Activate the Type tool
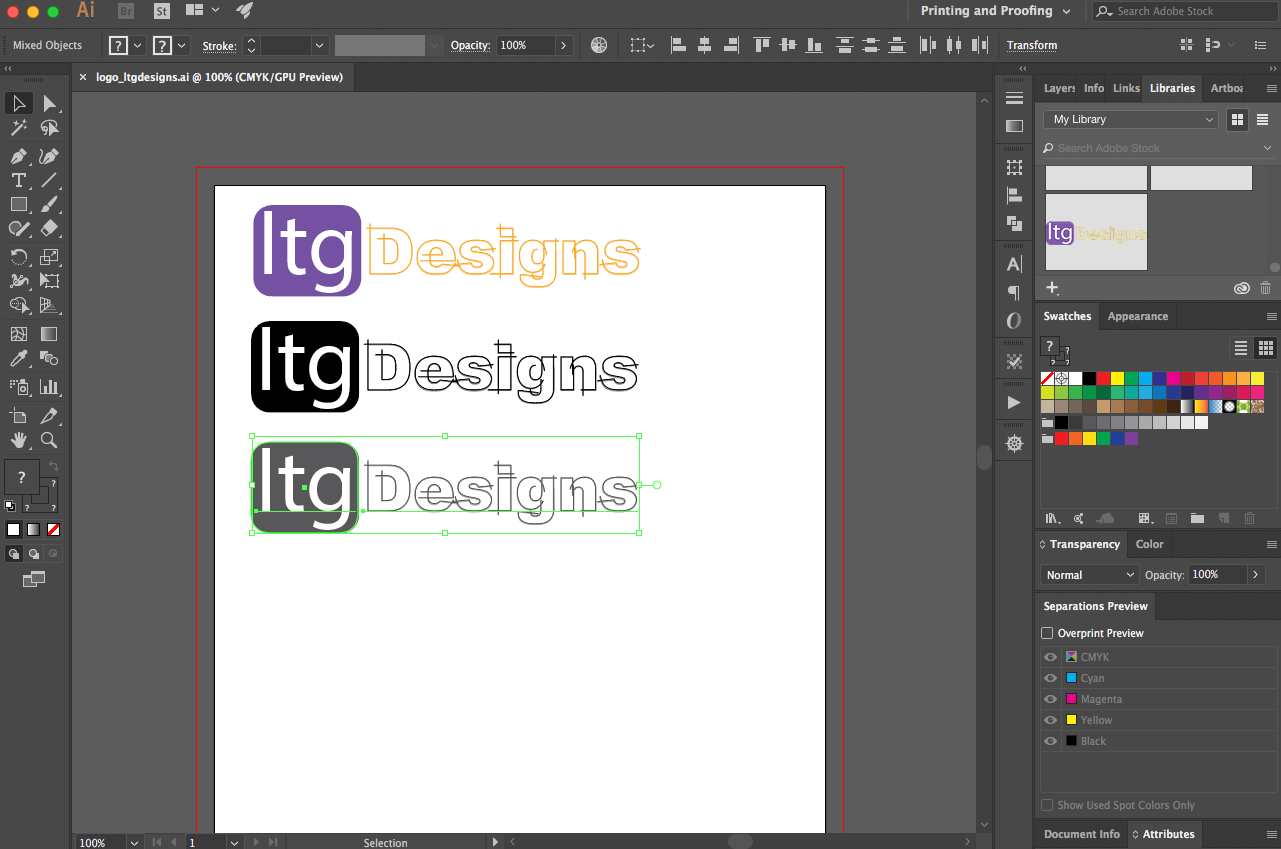This screenshot has width=1281, height=849. coord(18,180)
